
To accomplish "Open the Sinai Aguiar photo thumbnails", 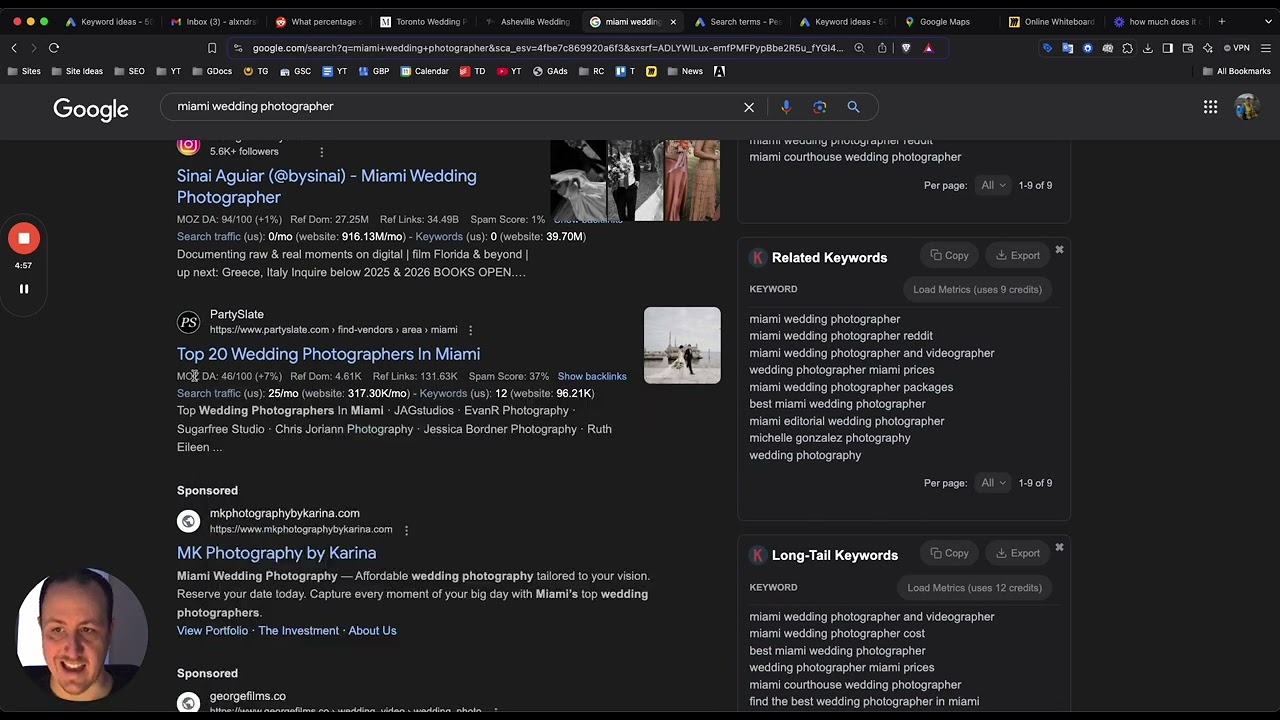I will click(635, 180).
